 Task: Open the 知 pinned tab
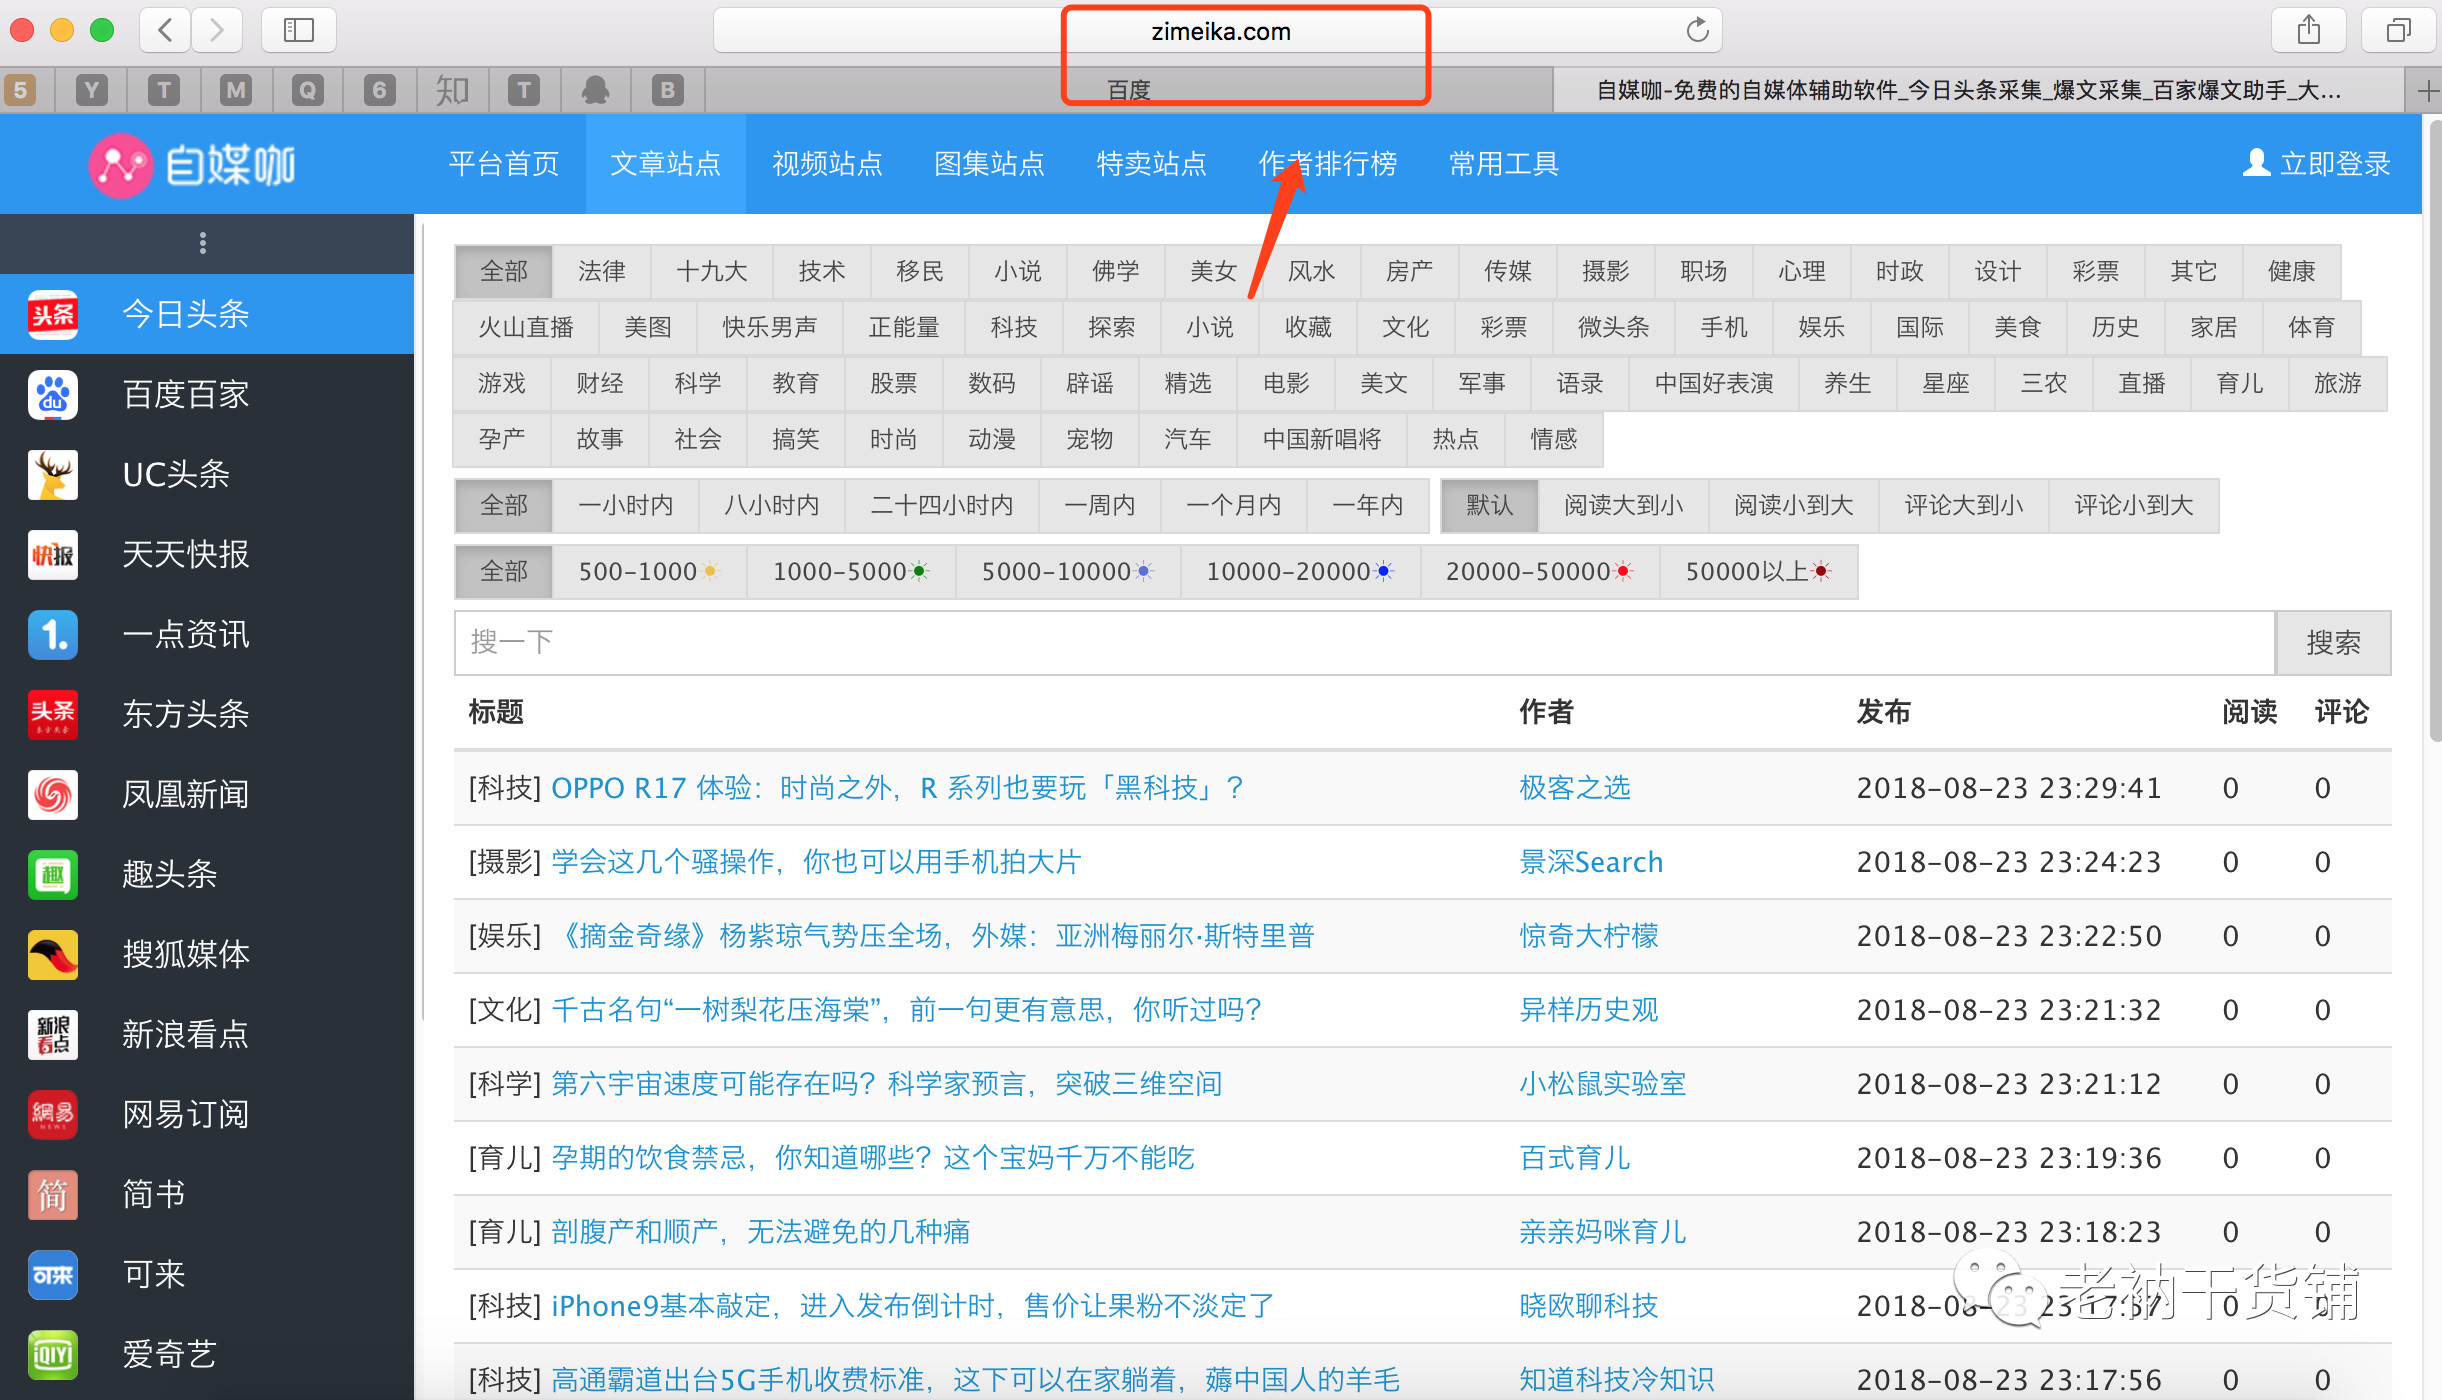452,91
